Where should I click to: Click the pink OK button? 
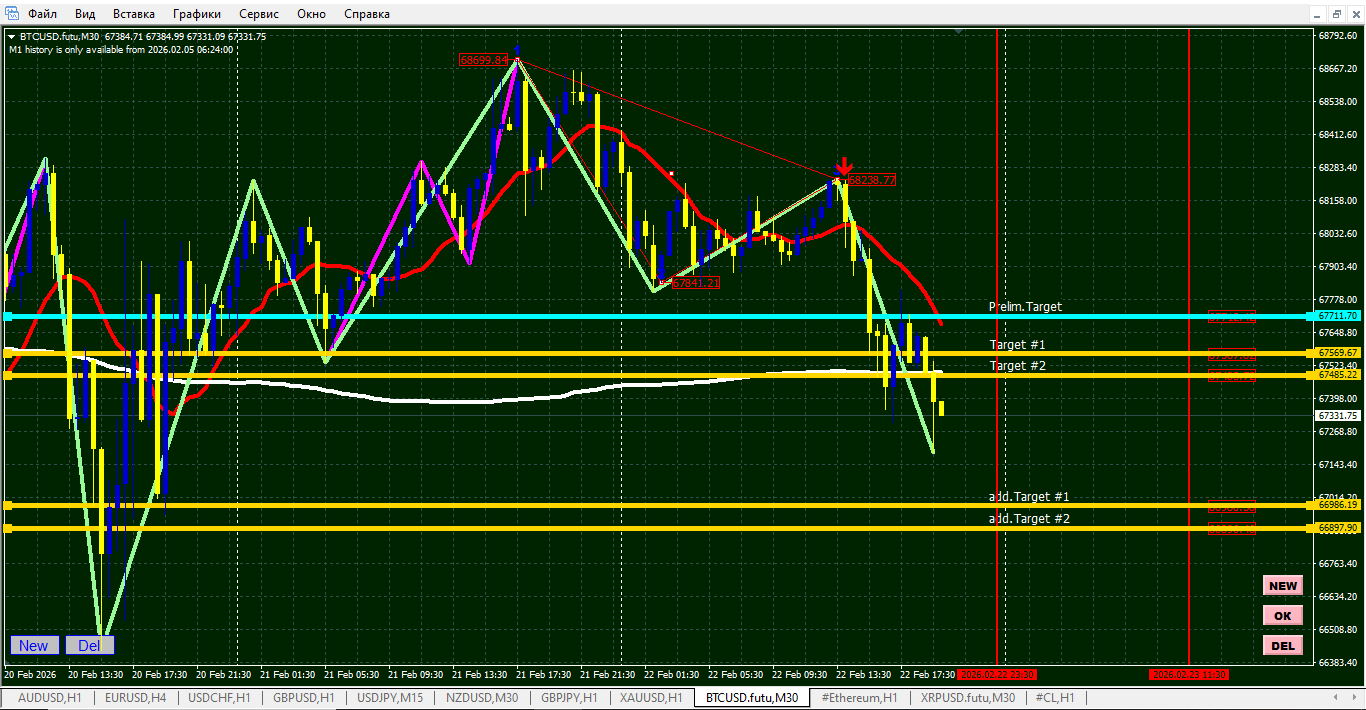coord(1282,616)
